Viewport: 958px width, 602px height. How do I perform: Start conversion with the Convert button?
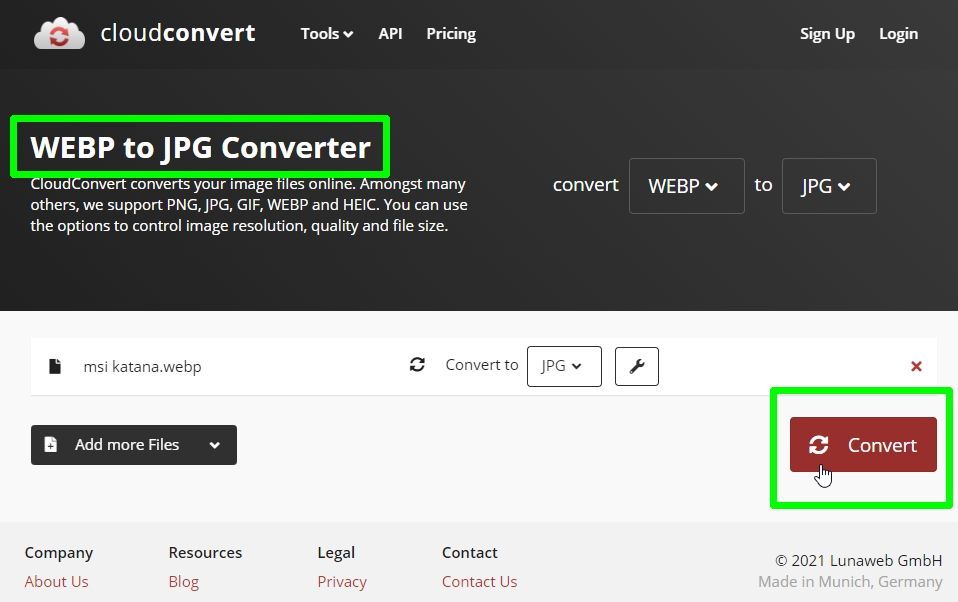[863, 445]
